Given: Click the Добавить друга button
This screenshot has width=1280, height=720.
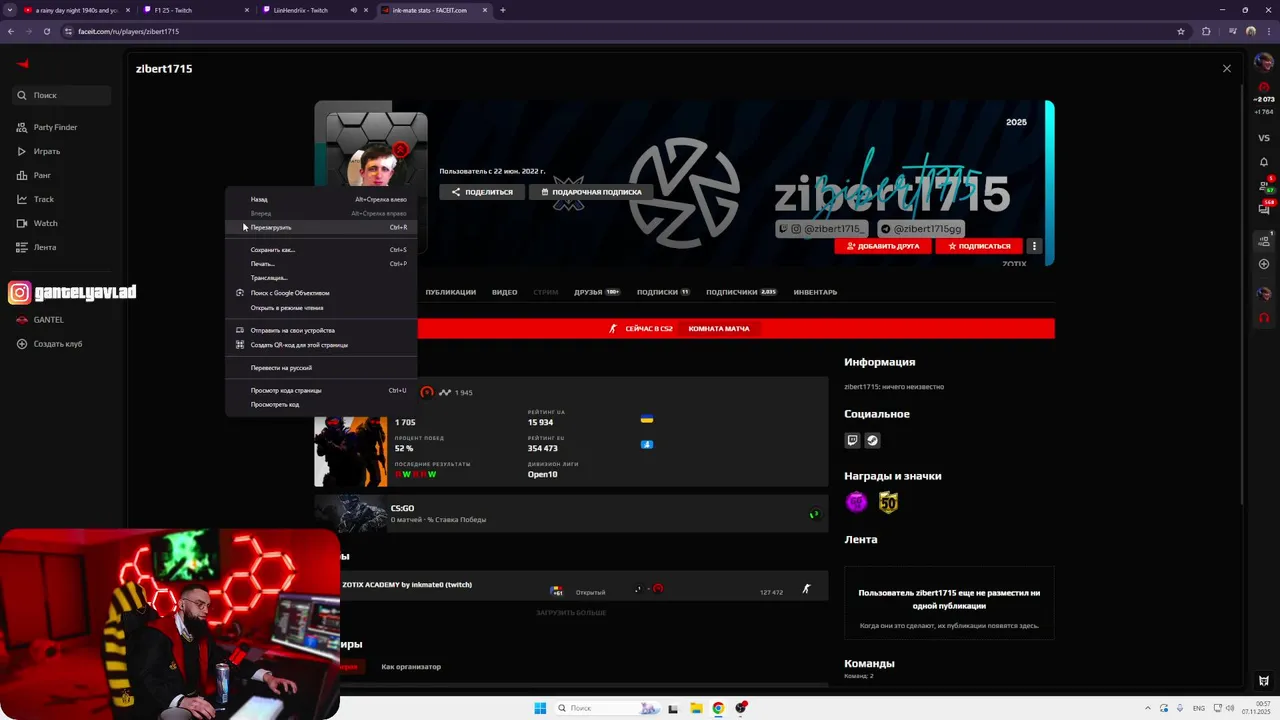Looking at the screenshot, I should click(x=883, y=246).
